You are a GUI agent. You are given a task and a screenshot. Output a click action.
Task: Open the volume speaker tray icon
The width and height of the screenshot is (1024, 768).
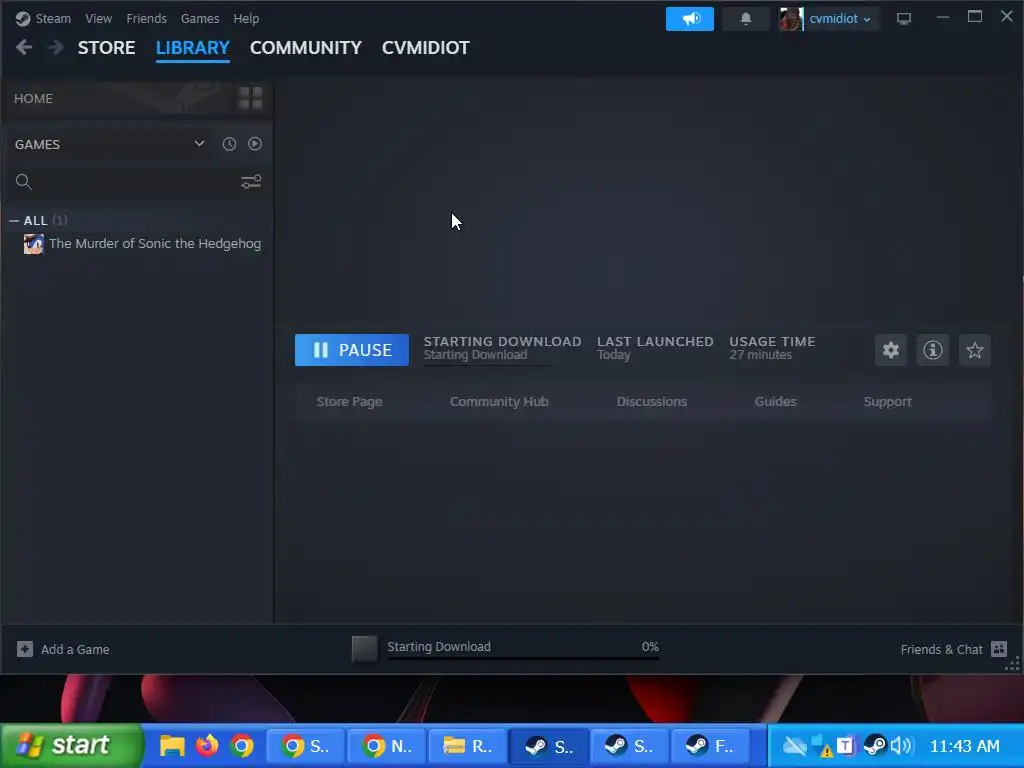click(901, 746)
